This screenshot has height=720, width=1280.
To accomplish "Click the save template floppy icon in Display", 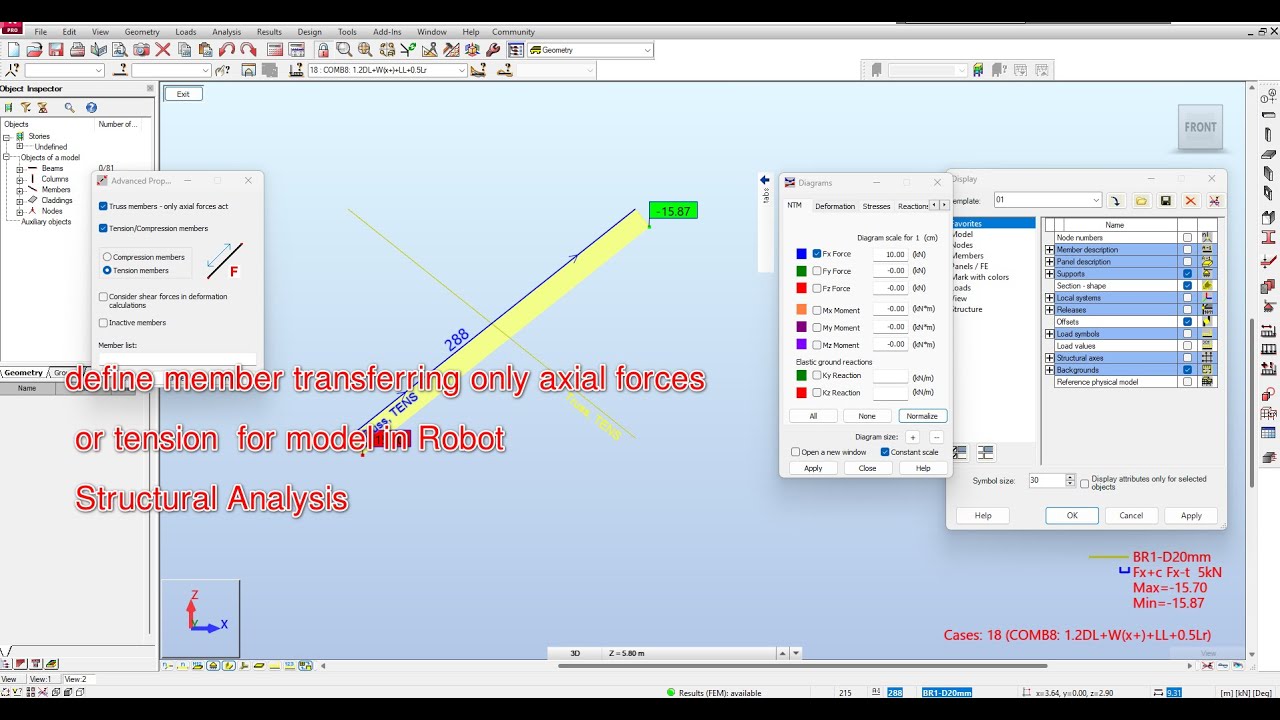I will [1166, 201].
